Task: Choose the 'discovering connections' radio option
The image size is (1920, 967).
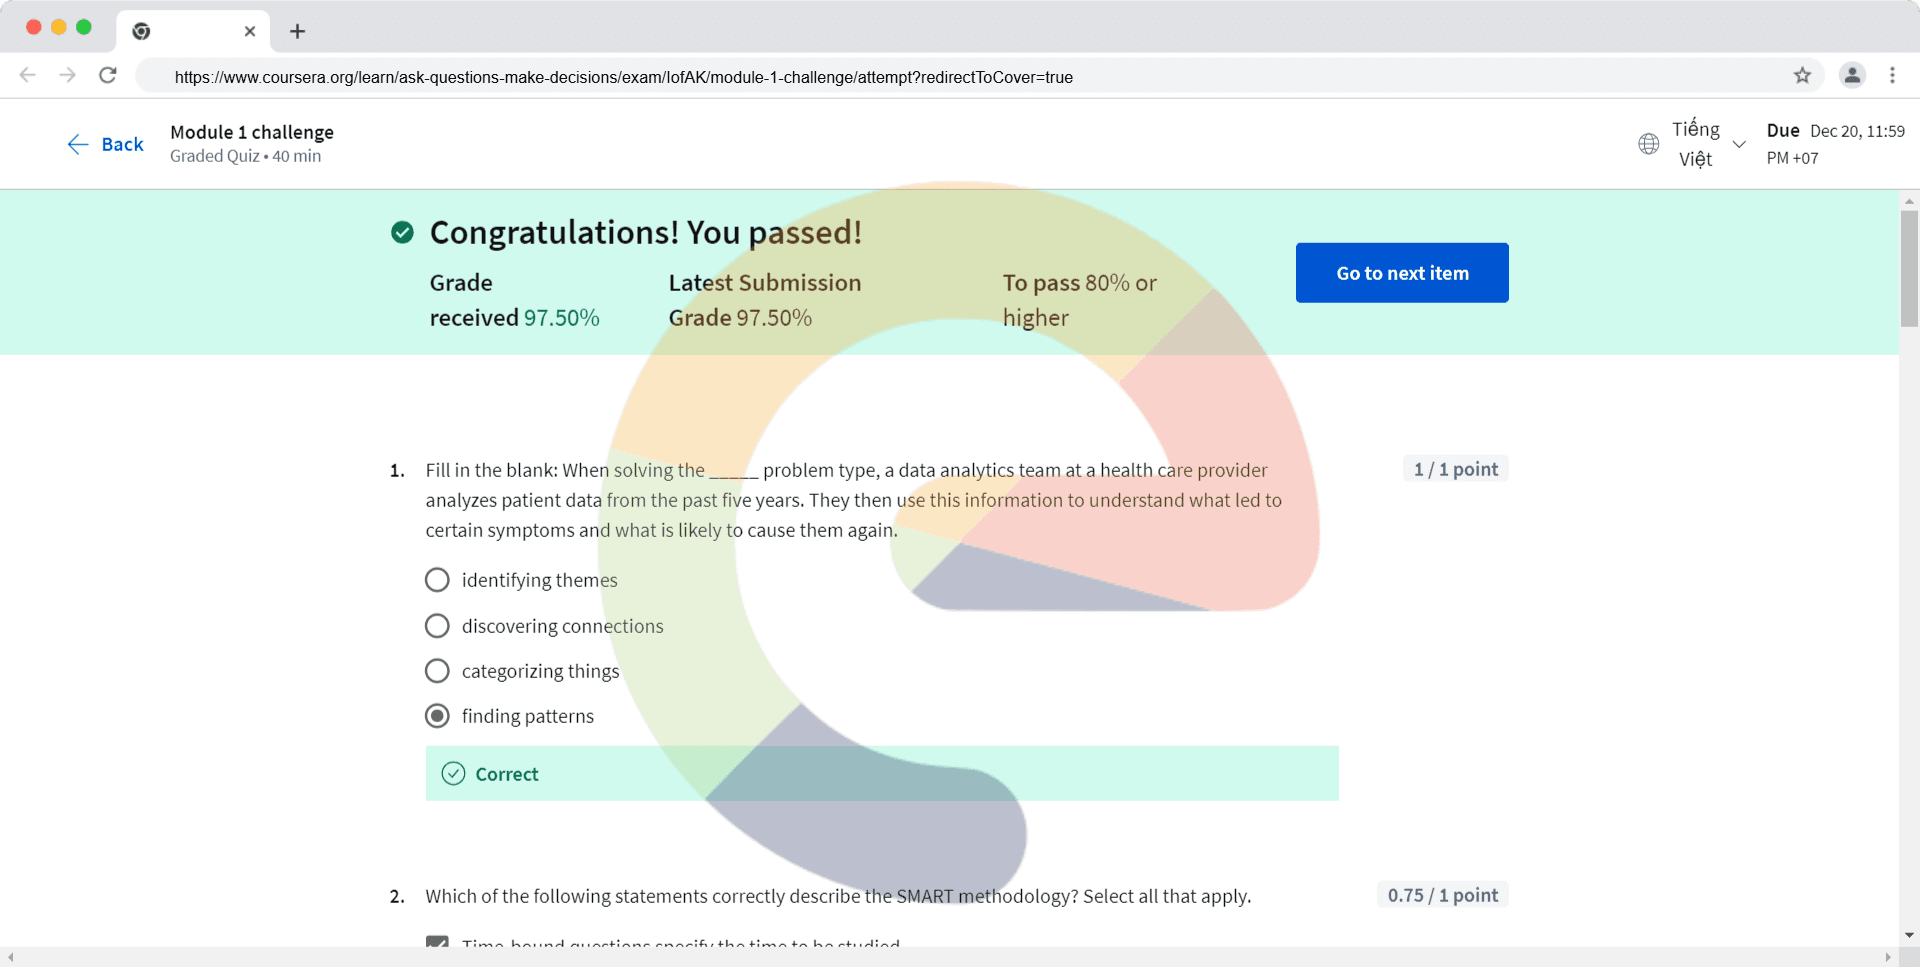Action: tap(437, 626)
